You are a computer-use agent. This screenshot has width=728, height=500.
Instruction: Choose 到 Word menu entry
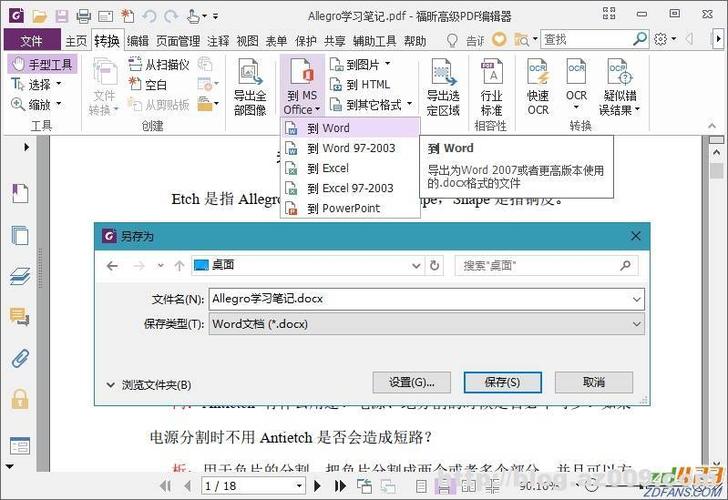click(x=351, y=128)
